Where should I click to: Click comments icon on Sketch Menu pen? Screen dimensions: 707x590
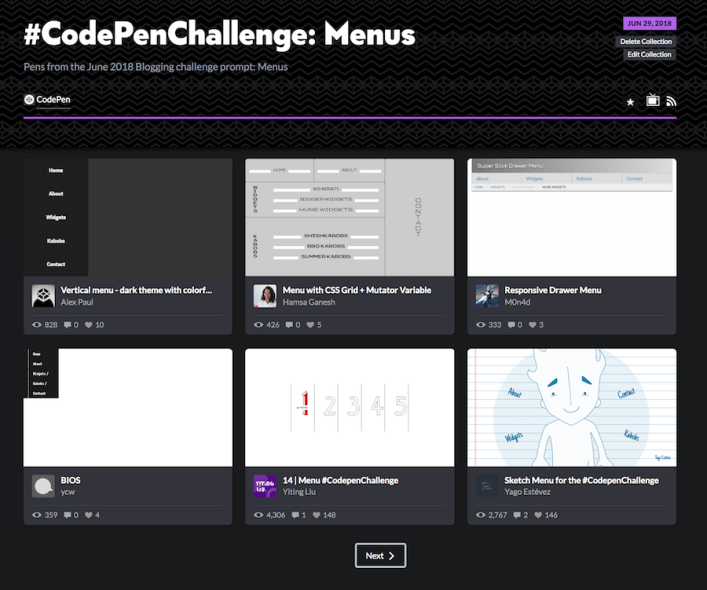tap(517, 515)
